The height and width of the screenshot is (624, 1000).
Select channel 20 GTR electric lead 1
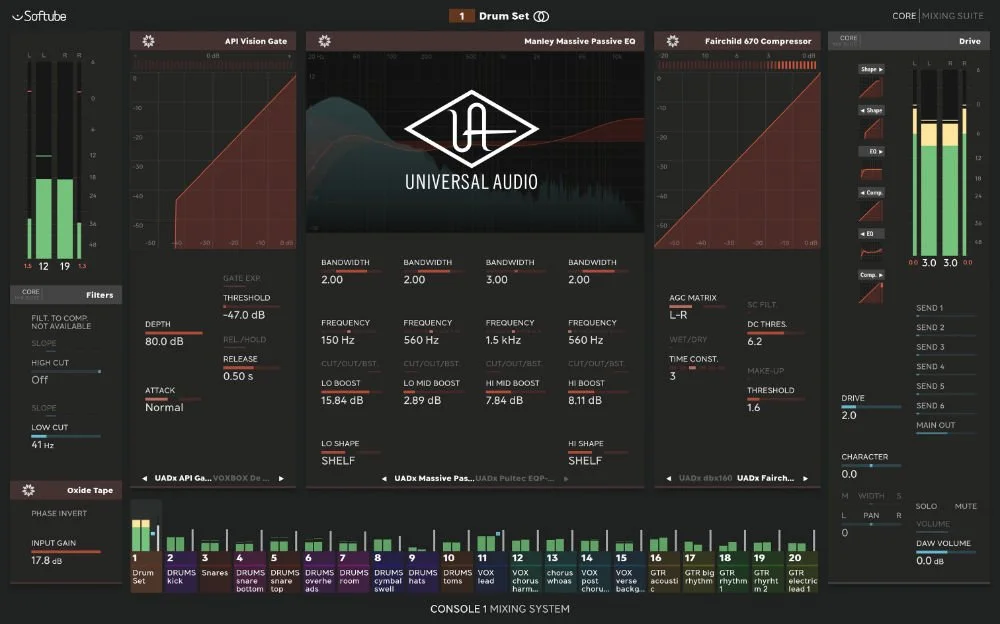click(802, 571)
